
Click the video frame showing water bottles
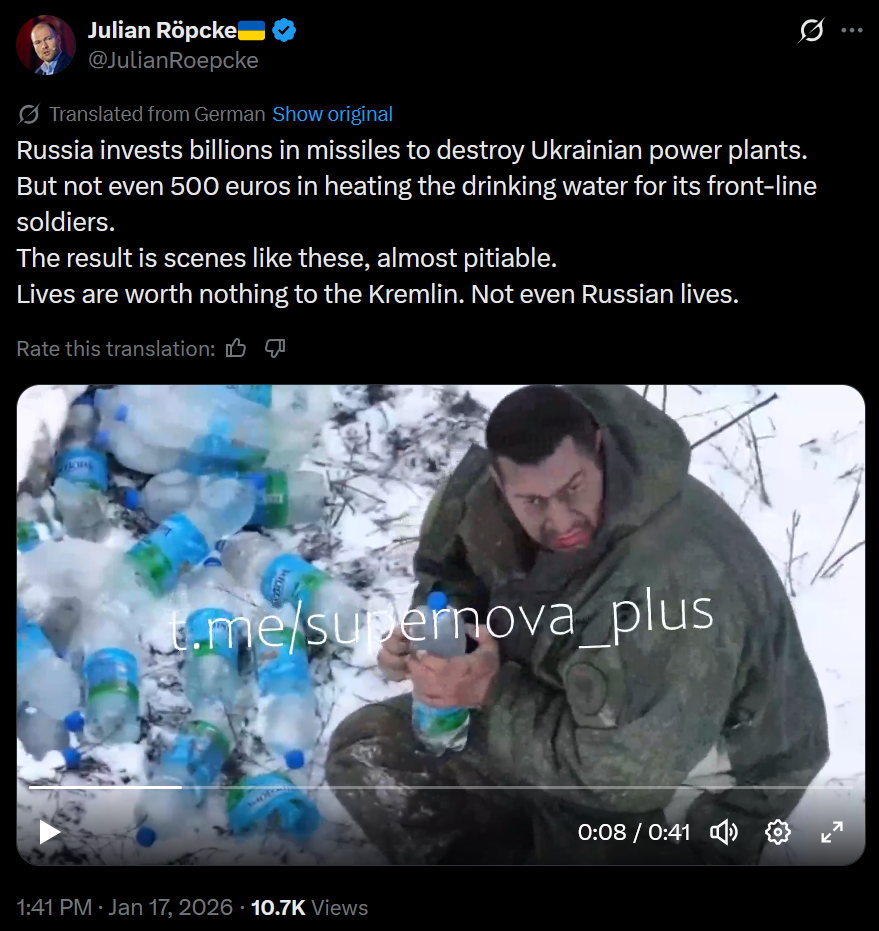(441, 594)
